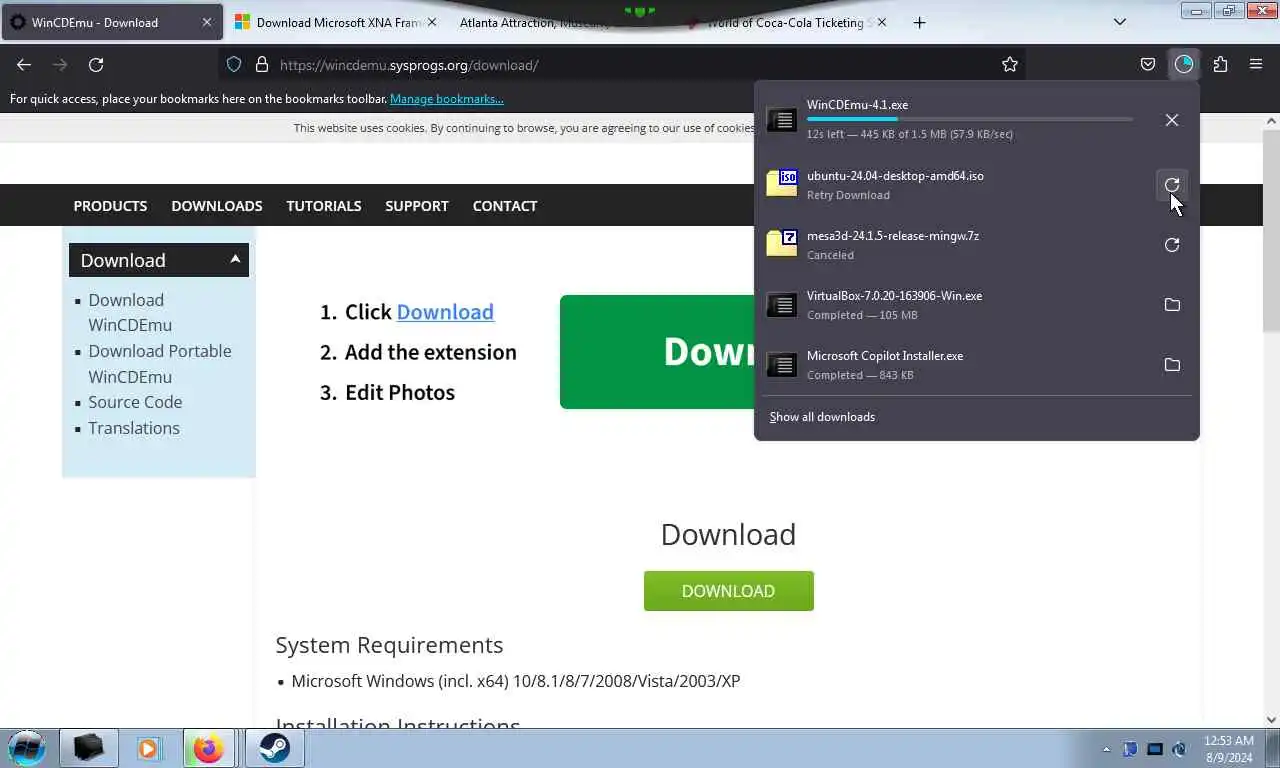Image resolution: width=1280 pixels, height=768 pixels.
Task: Click the green DOWNLOAD button
Action: pos(728,591)
